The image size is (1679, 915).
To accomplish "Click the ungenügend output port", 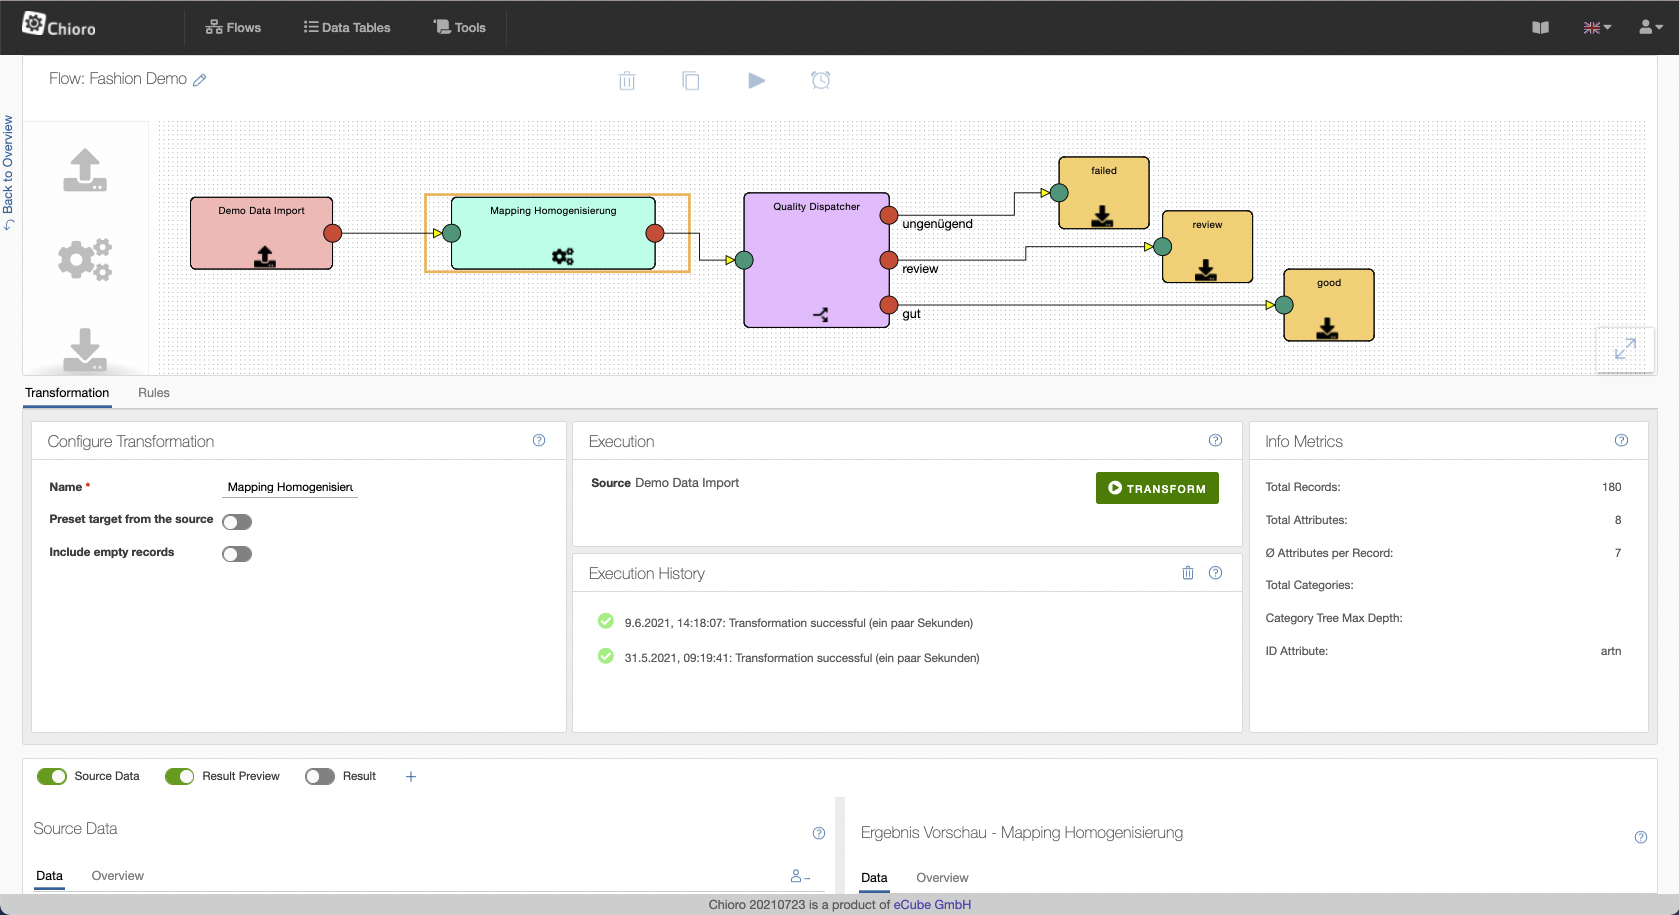I will [x=888, y=215].
